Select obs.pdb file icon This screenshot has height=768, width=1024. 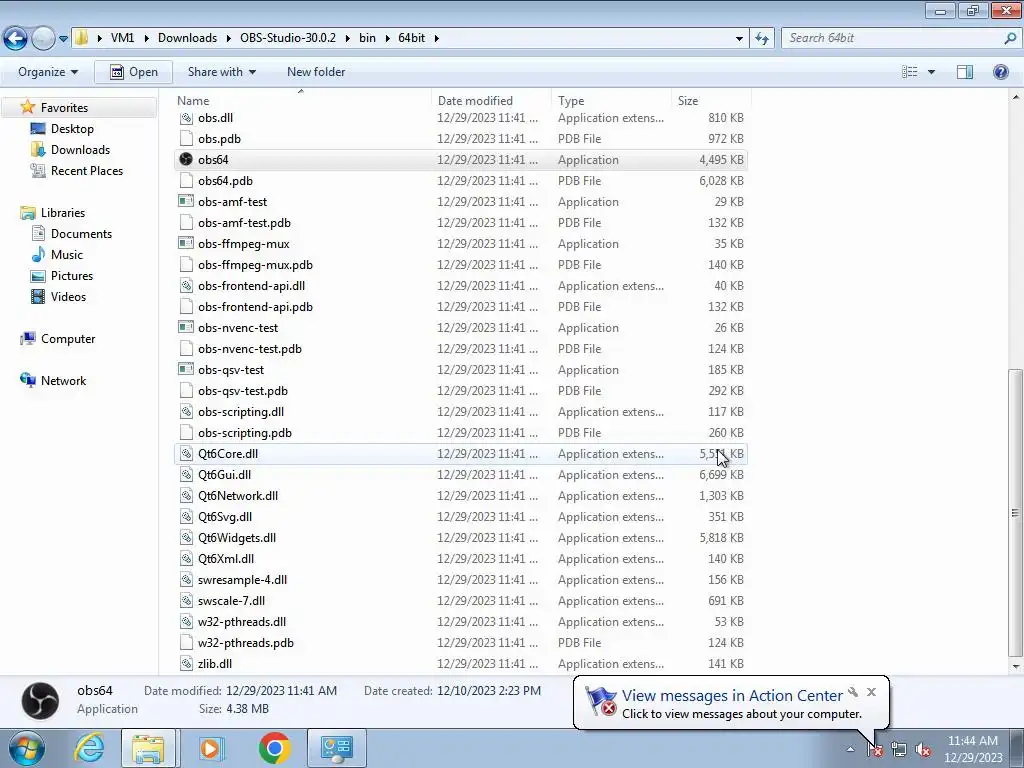click(186, 138)
